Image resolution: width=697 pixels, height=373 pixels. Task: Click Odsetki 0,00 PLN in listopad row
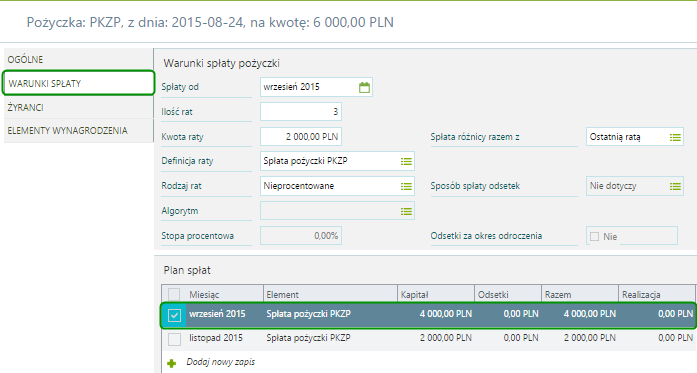tap(521, 338)
